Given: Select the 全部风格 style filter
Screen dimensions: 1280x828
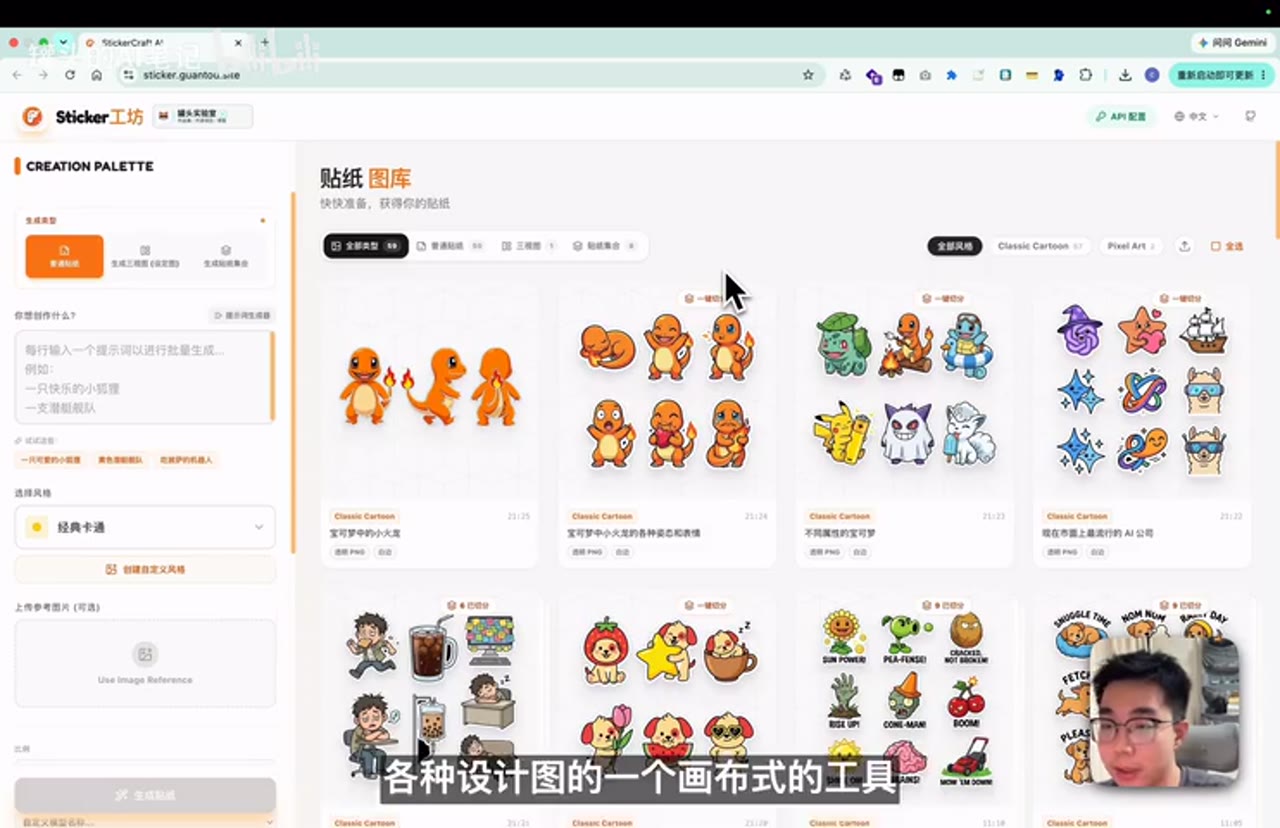Looking at the screenshot, I should [x=954, y=246].
